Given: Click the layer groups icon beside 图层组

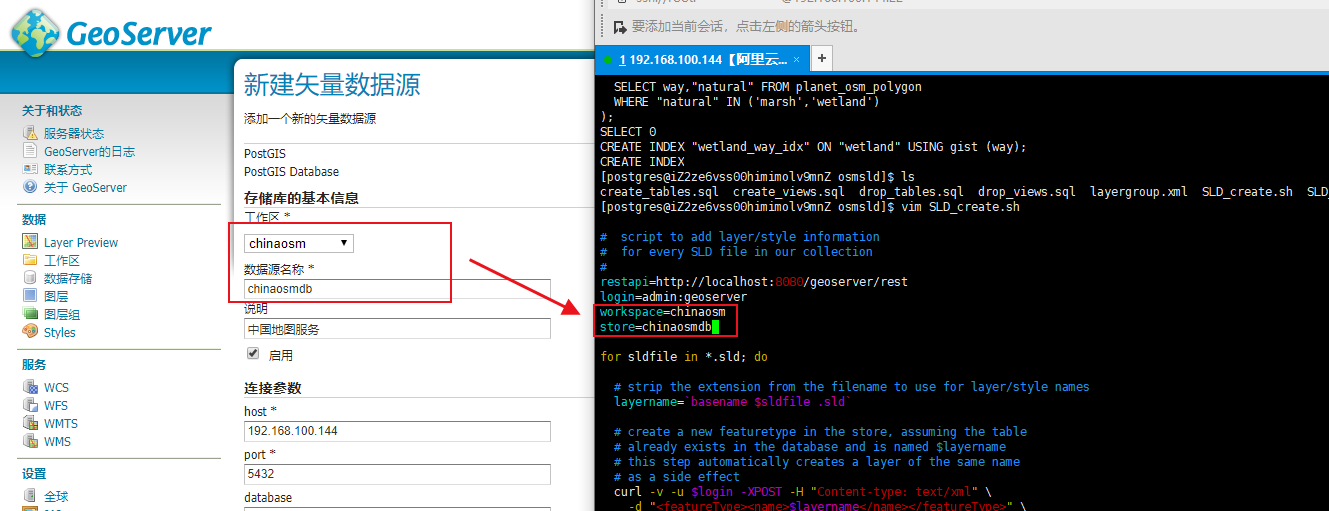Looking at the screenshot, I should (30, 314).
